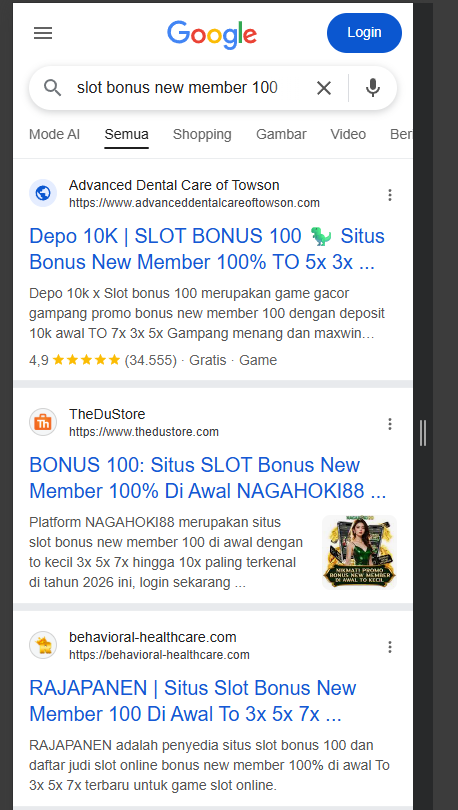The image size is (458, 810).
Task: Switch to Mode AI tab
Action: 54,134
